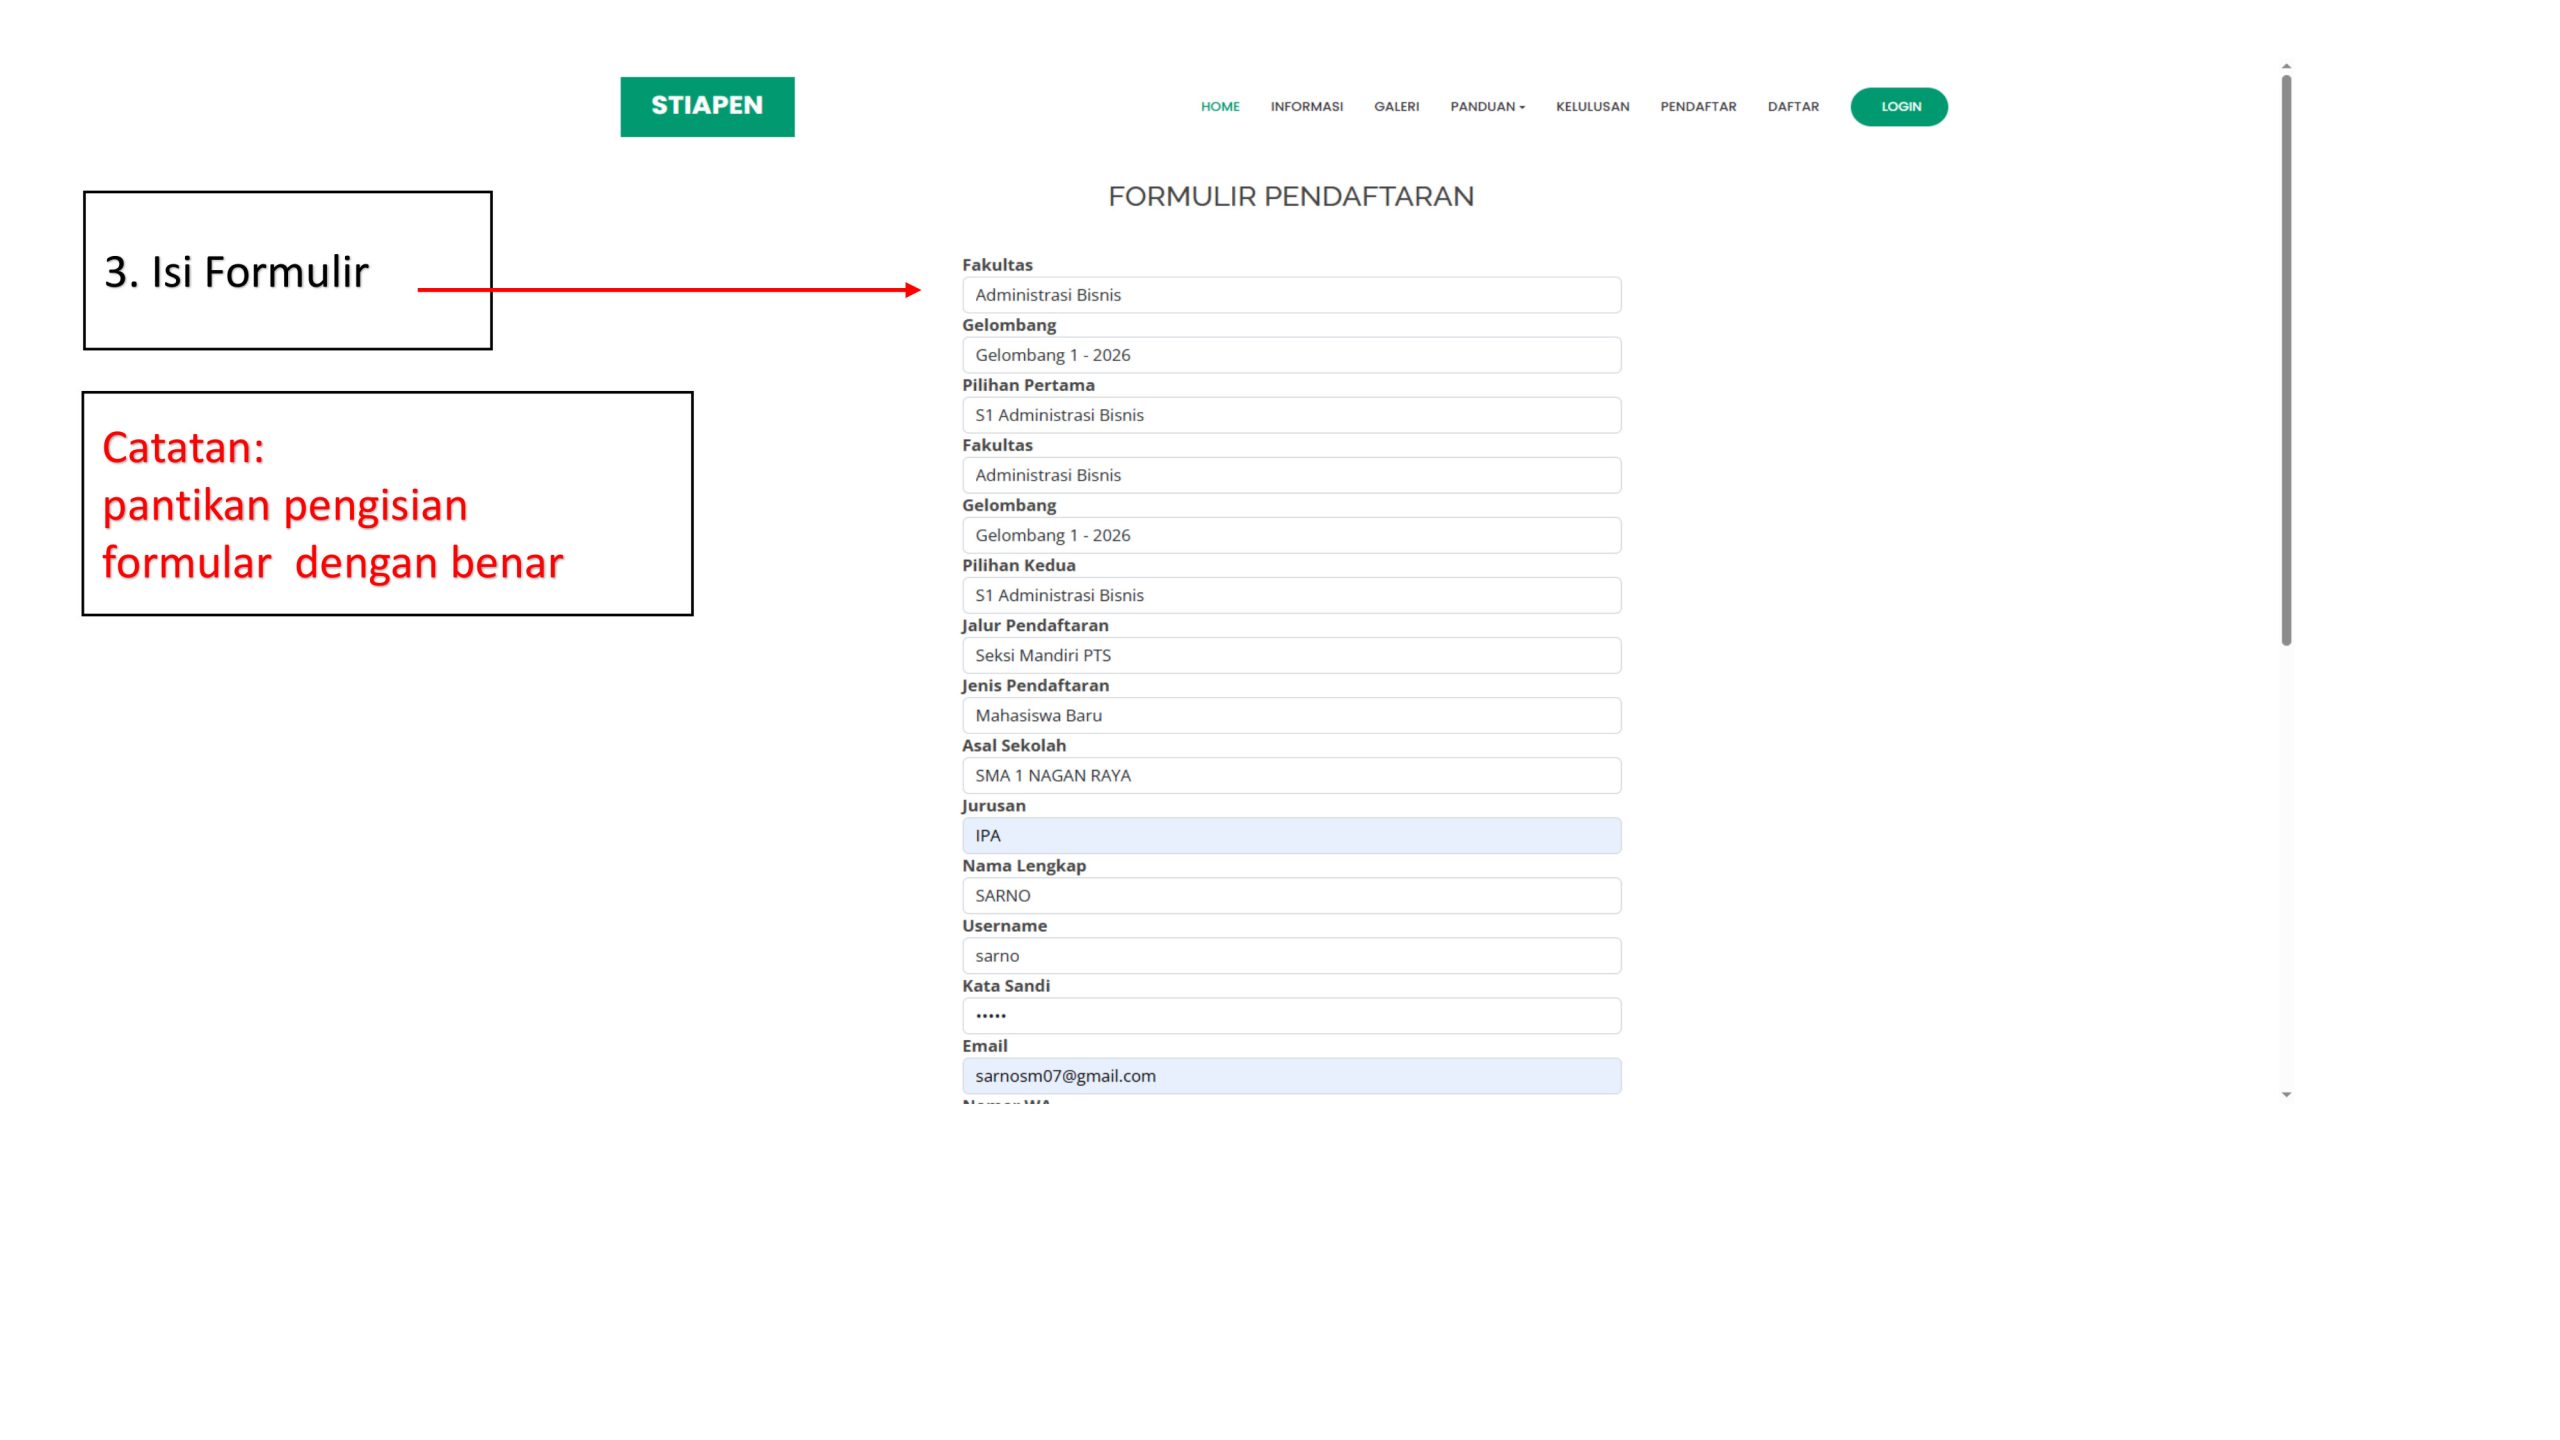
Task: Expand Jalur Pendaftaran dropdown
Action: pos(1290,655)
